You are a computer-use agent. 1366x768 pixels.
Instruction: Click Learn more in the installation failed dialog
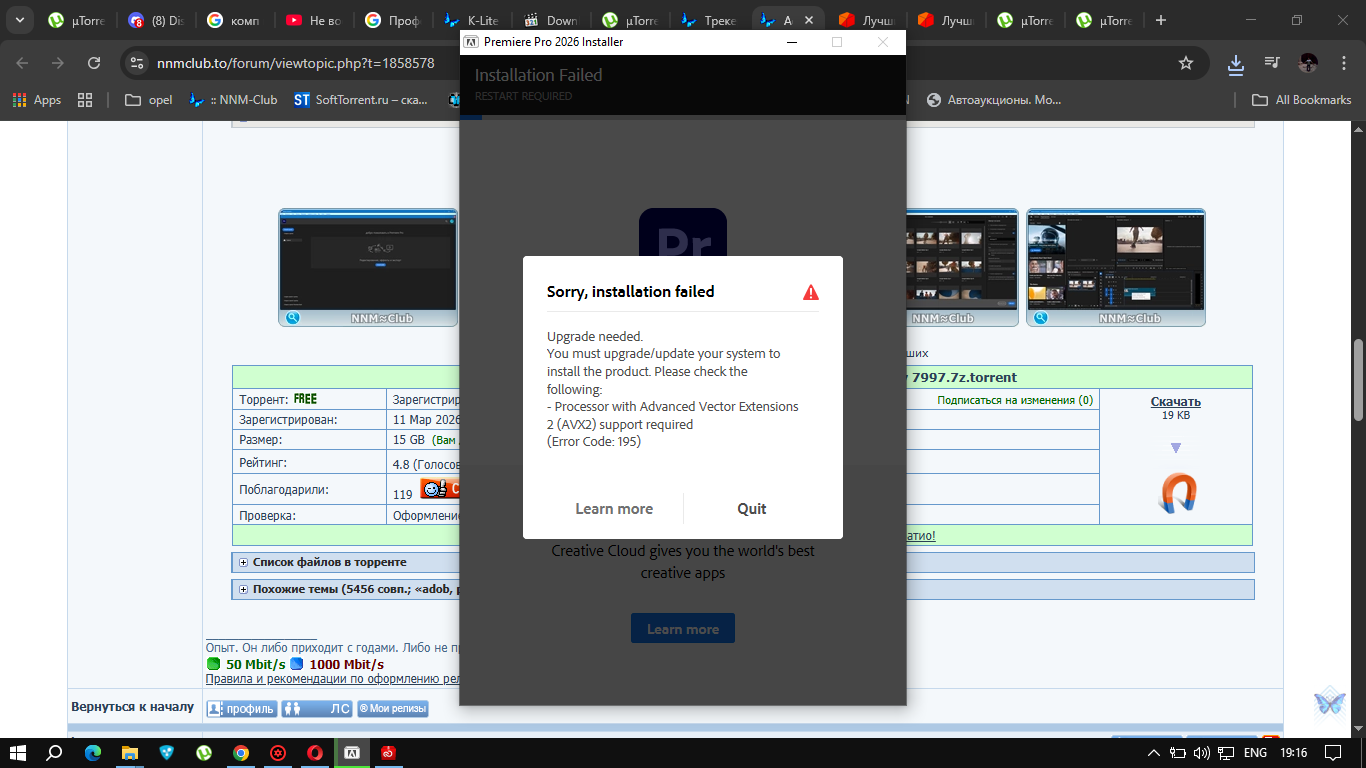[614, 509]
